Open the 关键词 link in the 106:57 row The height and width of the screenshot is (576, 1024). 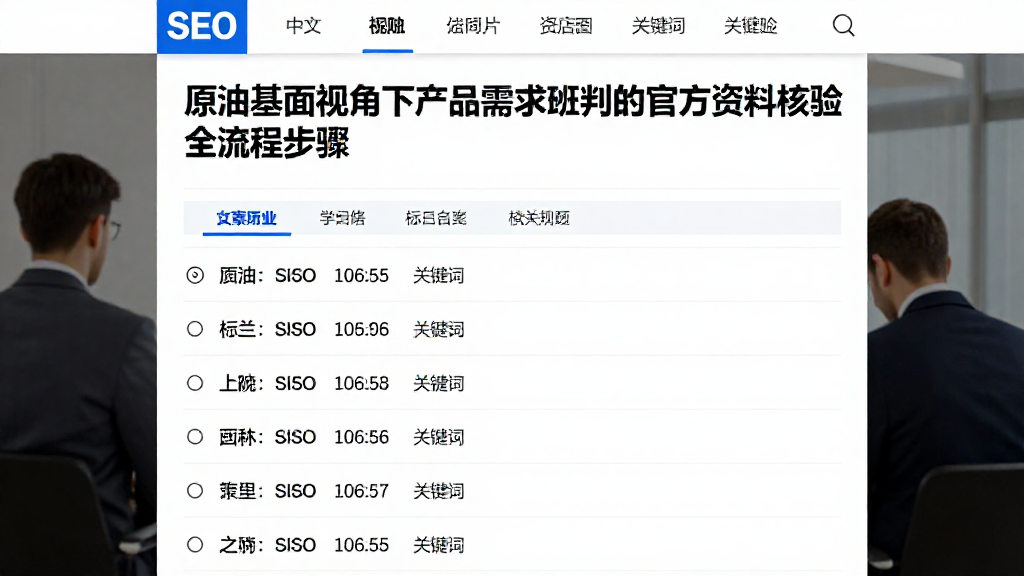(438, 491)
